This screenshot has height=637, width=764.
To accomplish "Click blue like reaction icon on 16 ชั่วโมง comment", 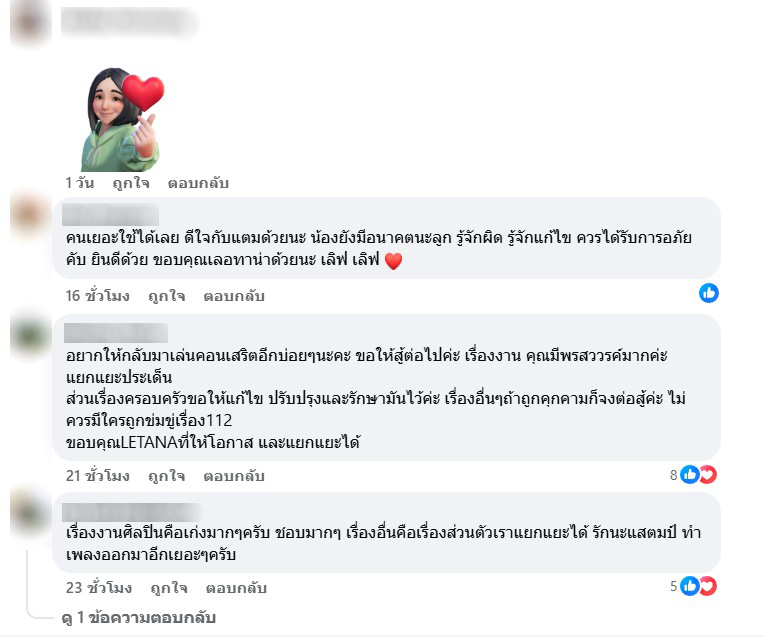I will tap(708, 293).
